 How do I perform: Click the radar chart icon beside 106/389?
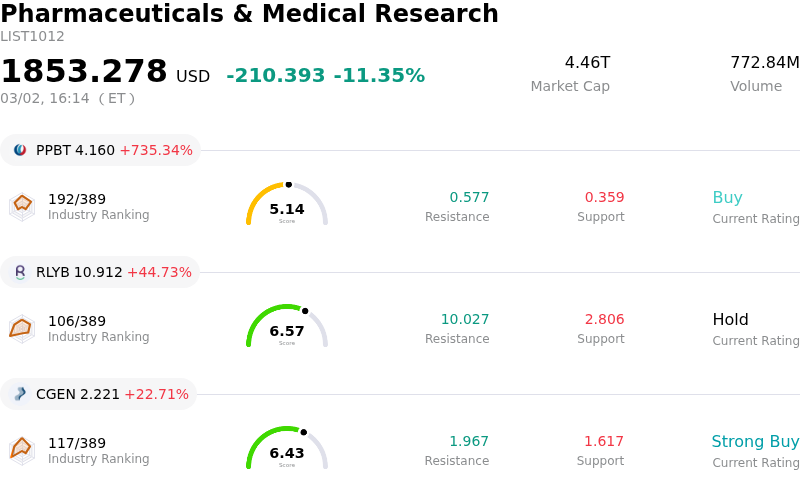click(x=22, y=327)
